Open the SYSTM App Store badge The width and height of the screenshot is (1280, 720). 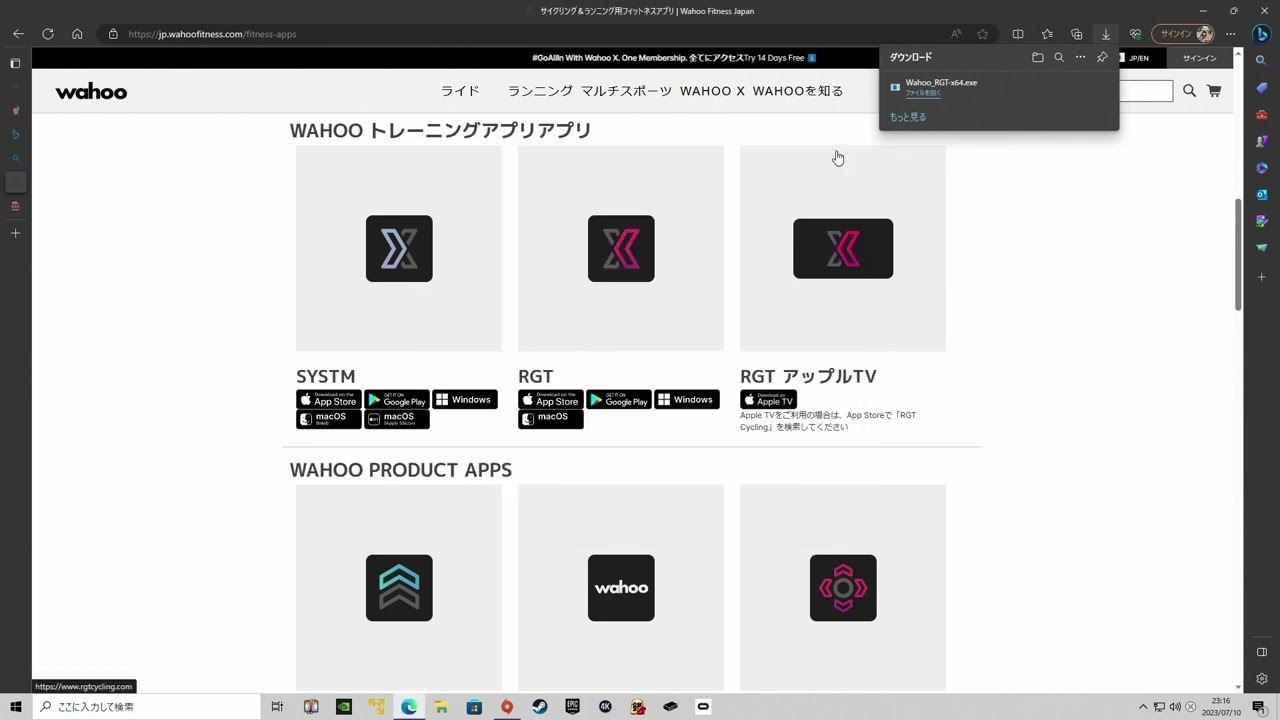pyautogui.click(x=329, y=400)
